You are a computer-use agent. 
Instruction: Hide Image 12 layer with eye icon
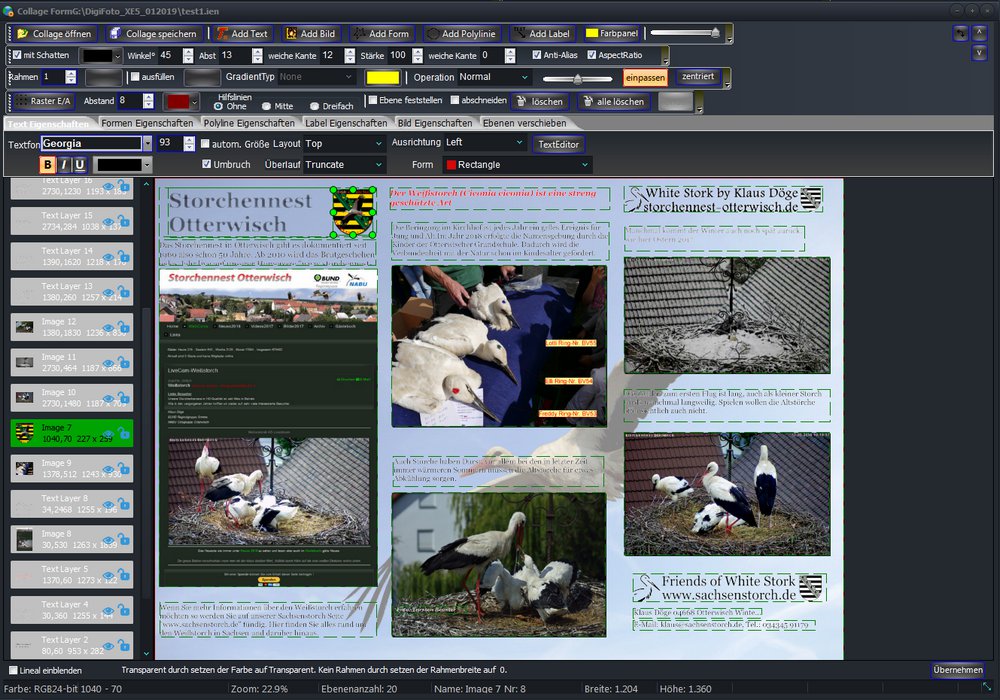click(x=109, y=327)
